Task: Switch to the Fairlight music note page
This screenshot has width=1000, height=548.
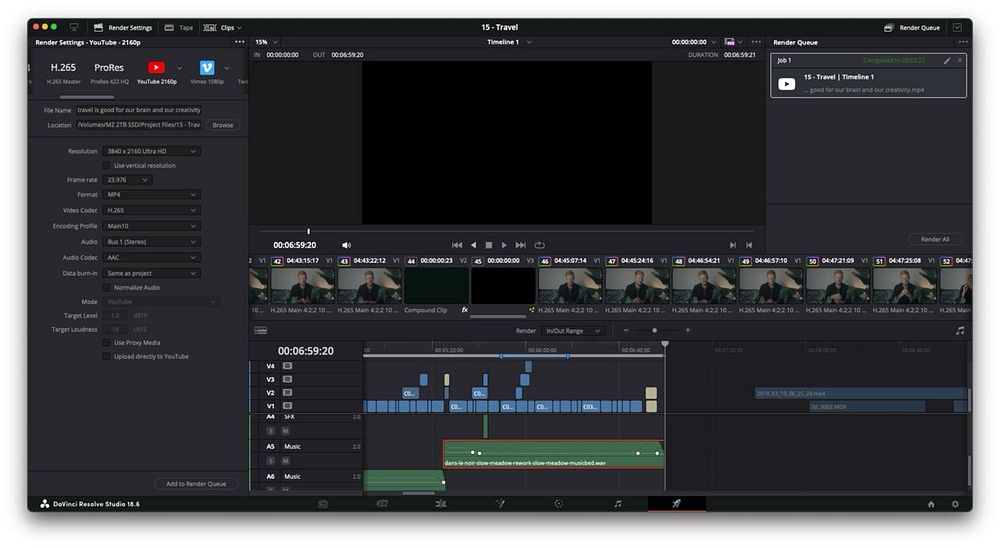Action: tap(617, 504)
